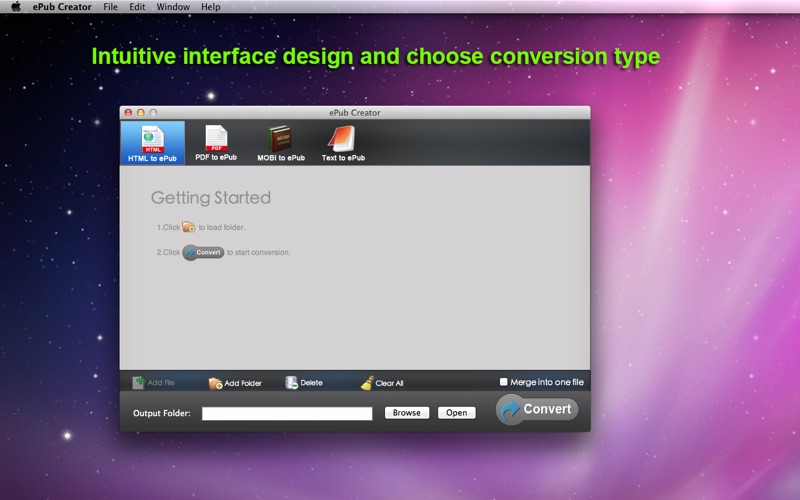
Task: Choose the MOBI to ePub book icon
Action: pyautogui.click(x=281, y=143)
